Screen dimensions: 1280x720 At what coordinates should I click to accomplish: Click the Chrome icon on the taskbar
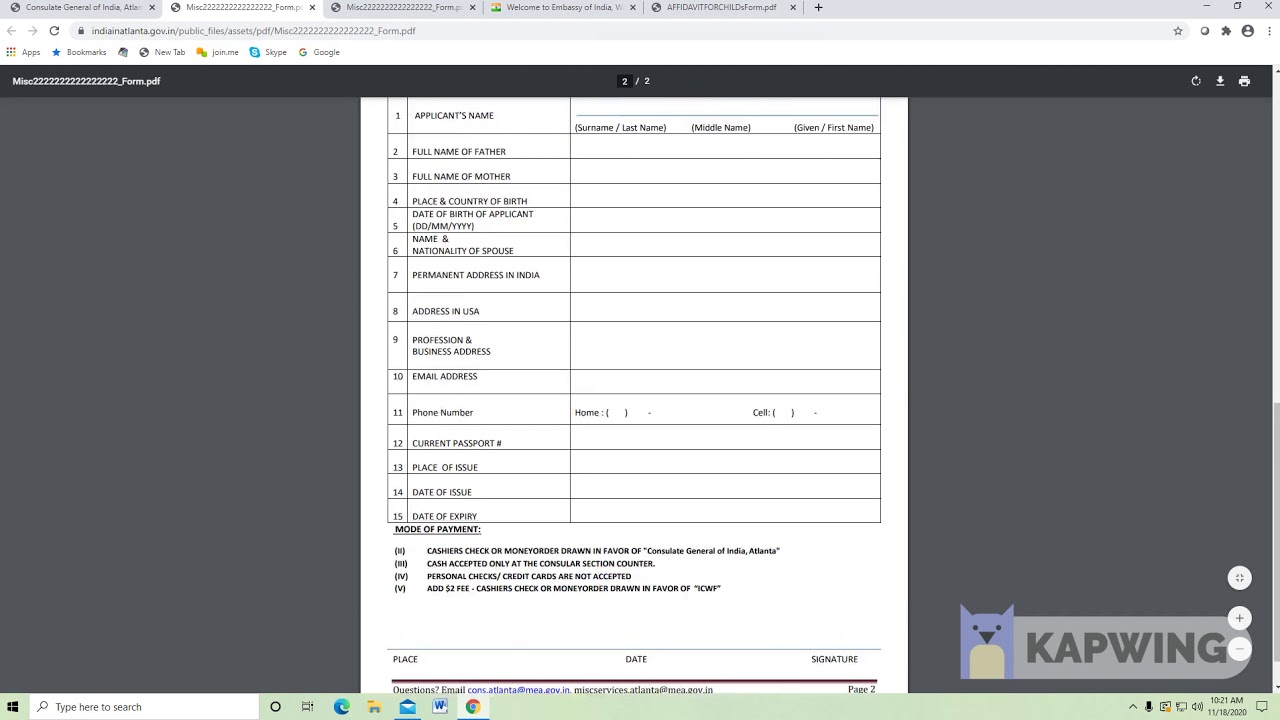(x=473, y=707)
